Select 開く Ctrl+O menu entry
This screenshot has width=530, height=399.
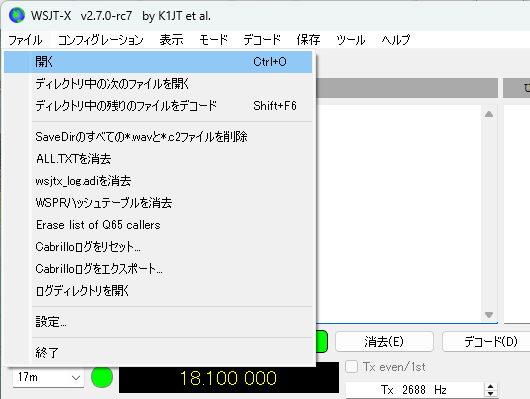158,62
